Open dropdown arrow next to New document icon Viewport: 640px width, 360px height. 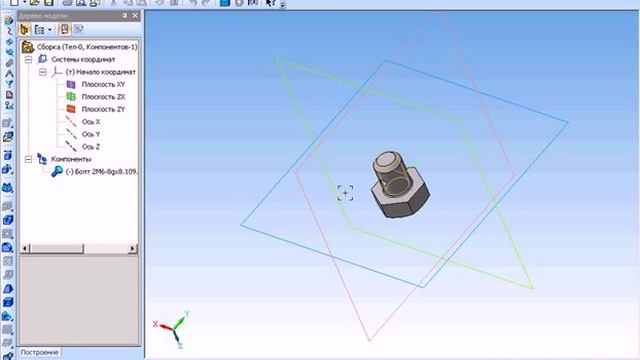(x=24, y=3)
